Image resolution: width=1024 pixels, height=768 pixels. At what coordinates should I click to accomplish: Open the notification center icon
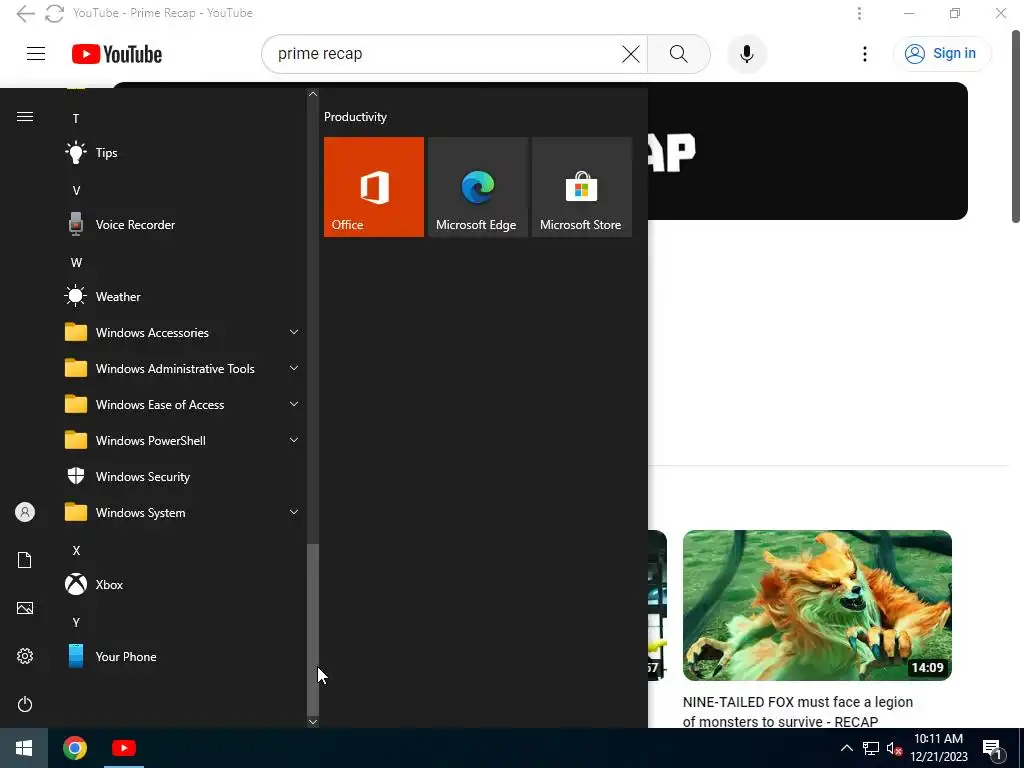point(992,750)
